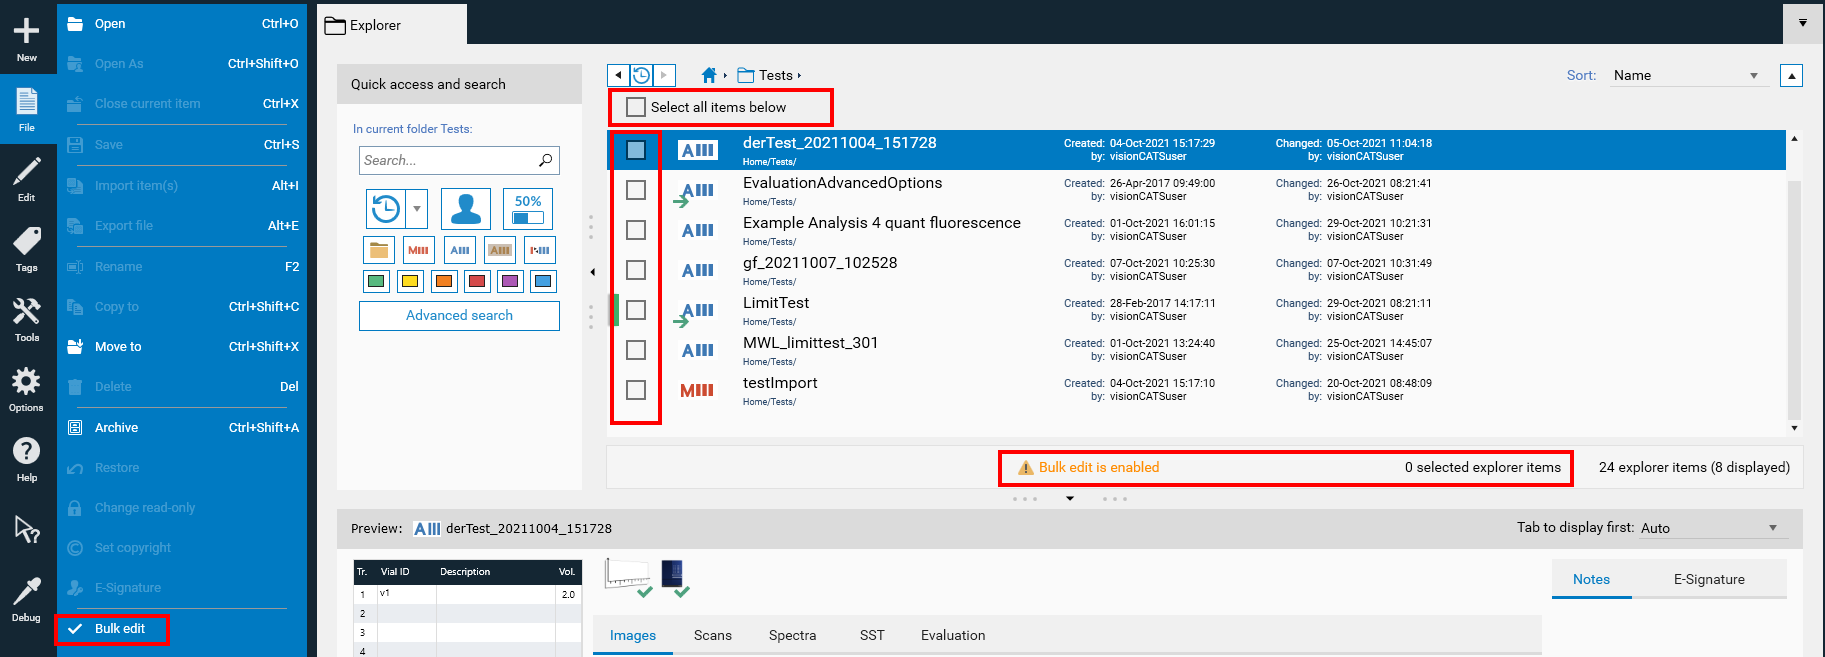Click the Advanced search button

(x=459, y=315)
